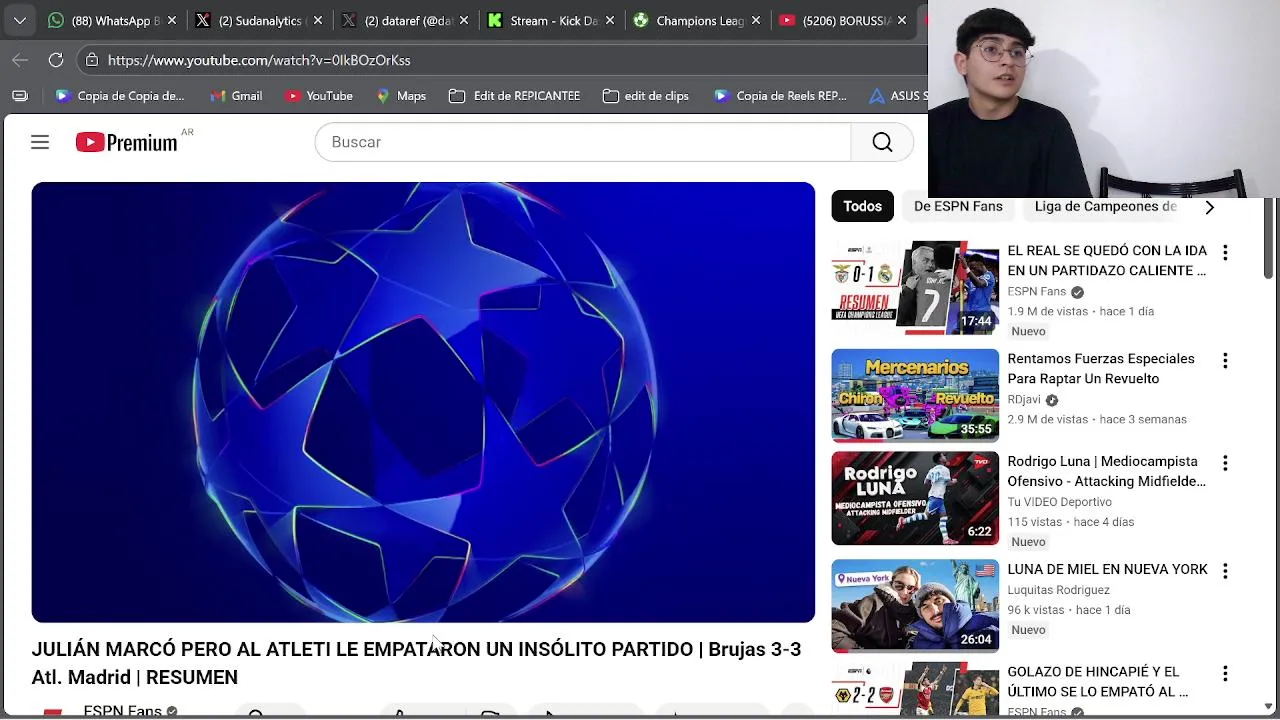Open LUNA DE MIEL EN NUEVA YORK title
This screenshot has height=720, width=1280.
[x=1107, y=569]
